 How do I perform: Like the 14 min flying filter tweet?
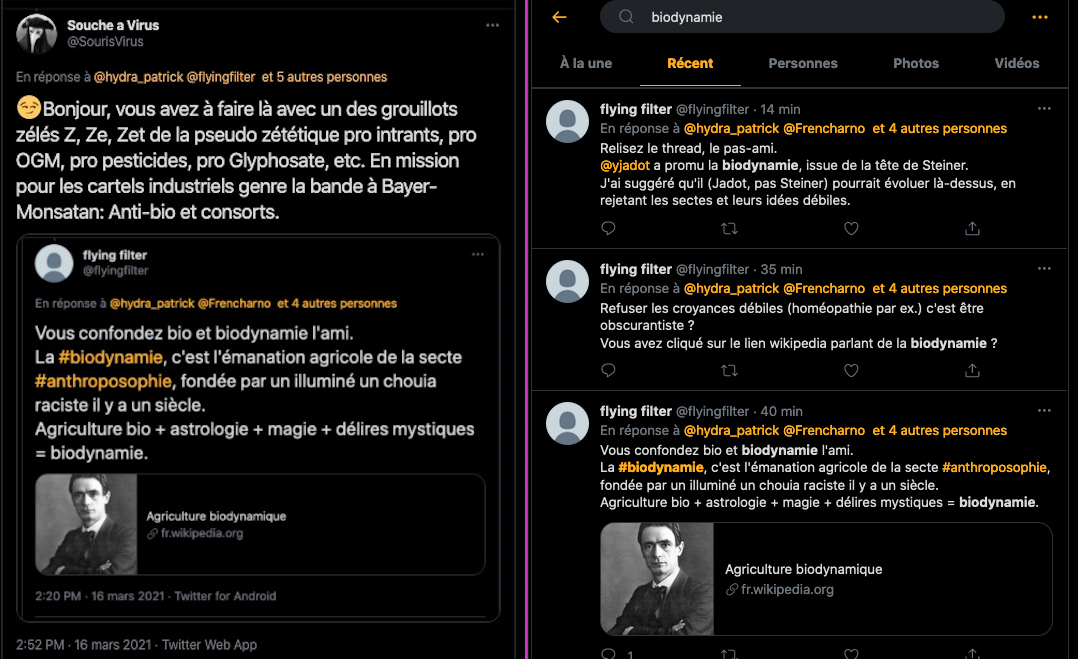[x=851, y=228]
